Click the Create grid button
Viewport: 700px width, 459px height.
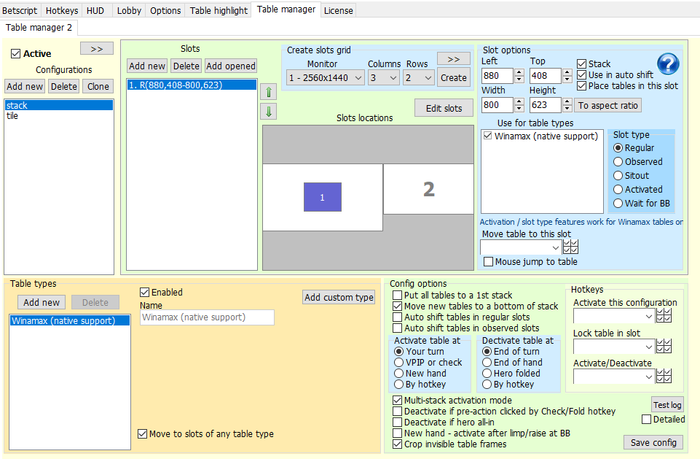pyautogui.click(x=454, y=78)
